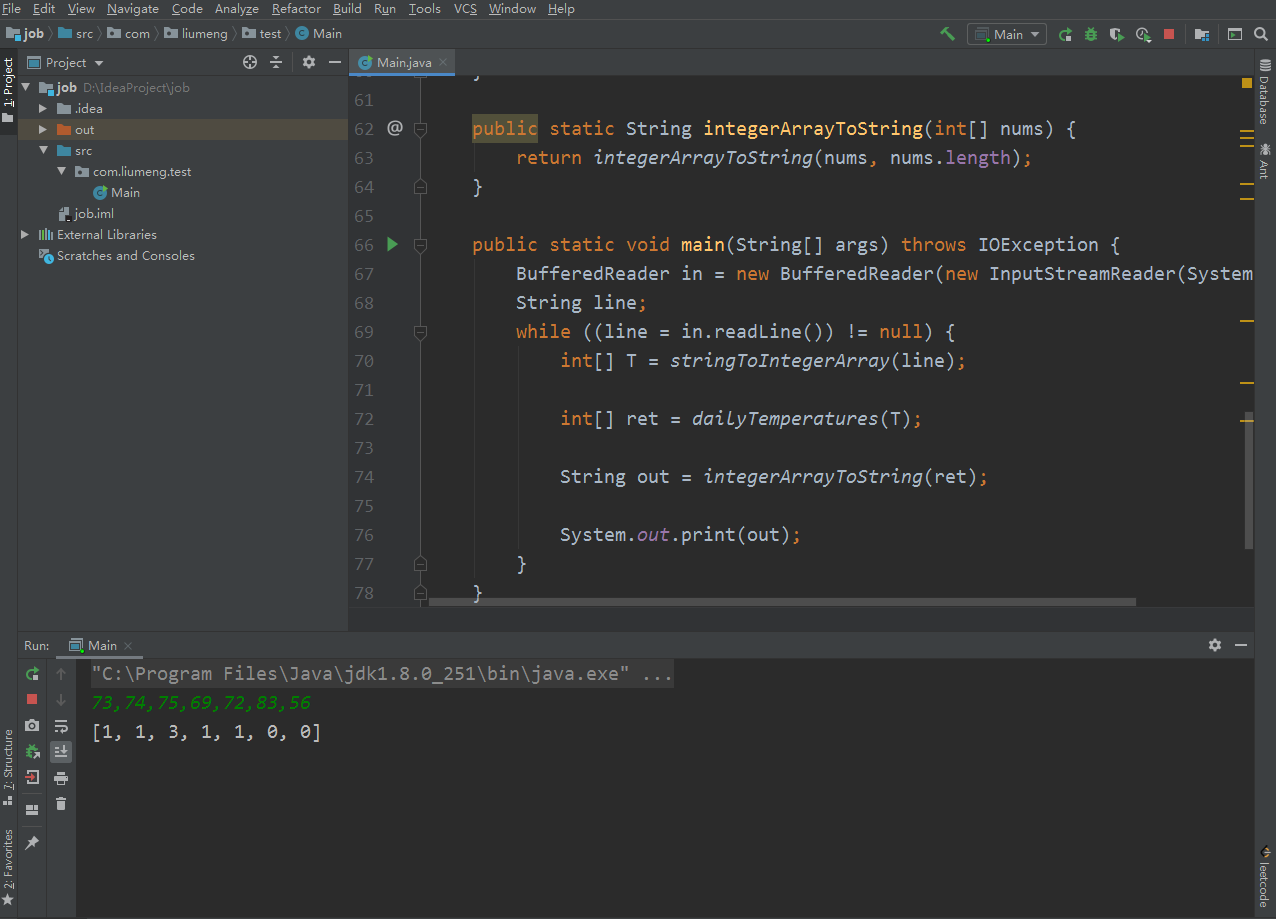Open the Refactor menu
Image resolution: width=1276 pixels, height=919 pixels.
point(296,9)
